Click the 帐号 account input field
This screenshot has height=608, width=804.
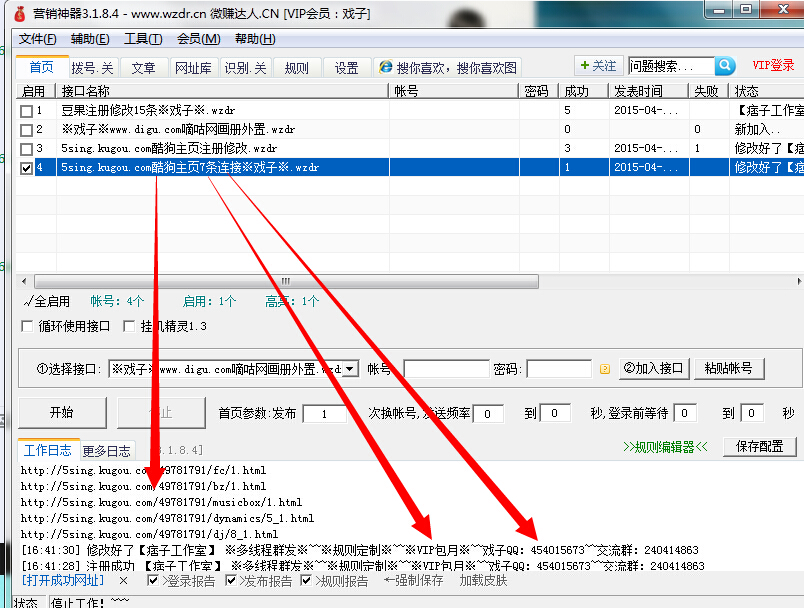(447, 369)
